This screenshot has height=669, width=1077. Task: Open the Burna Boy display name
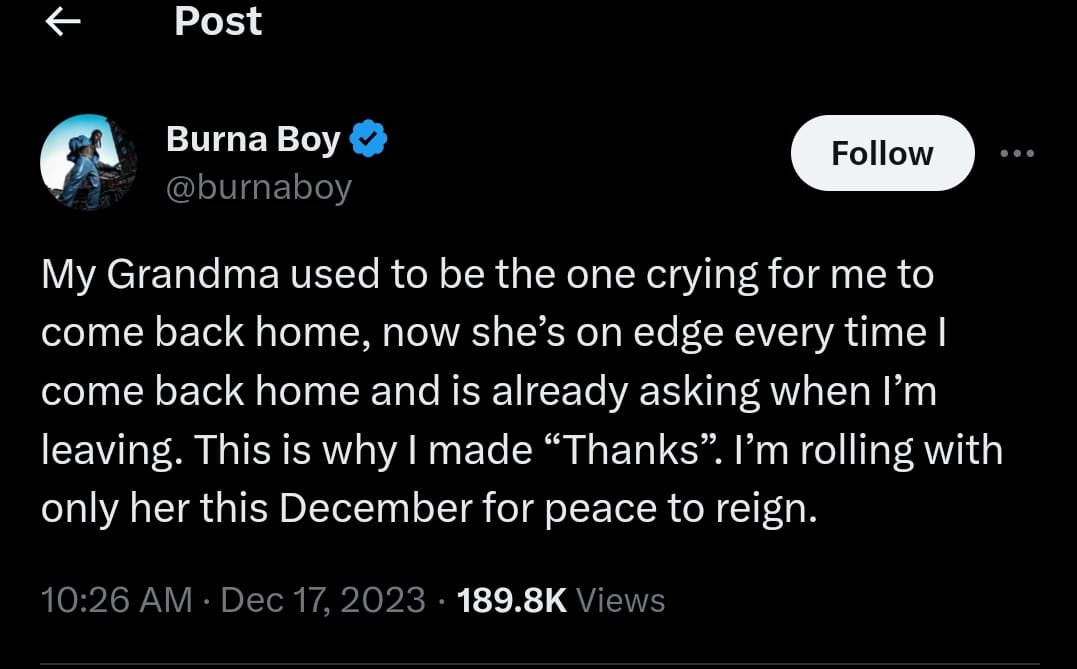tap(253, 139)
